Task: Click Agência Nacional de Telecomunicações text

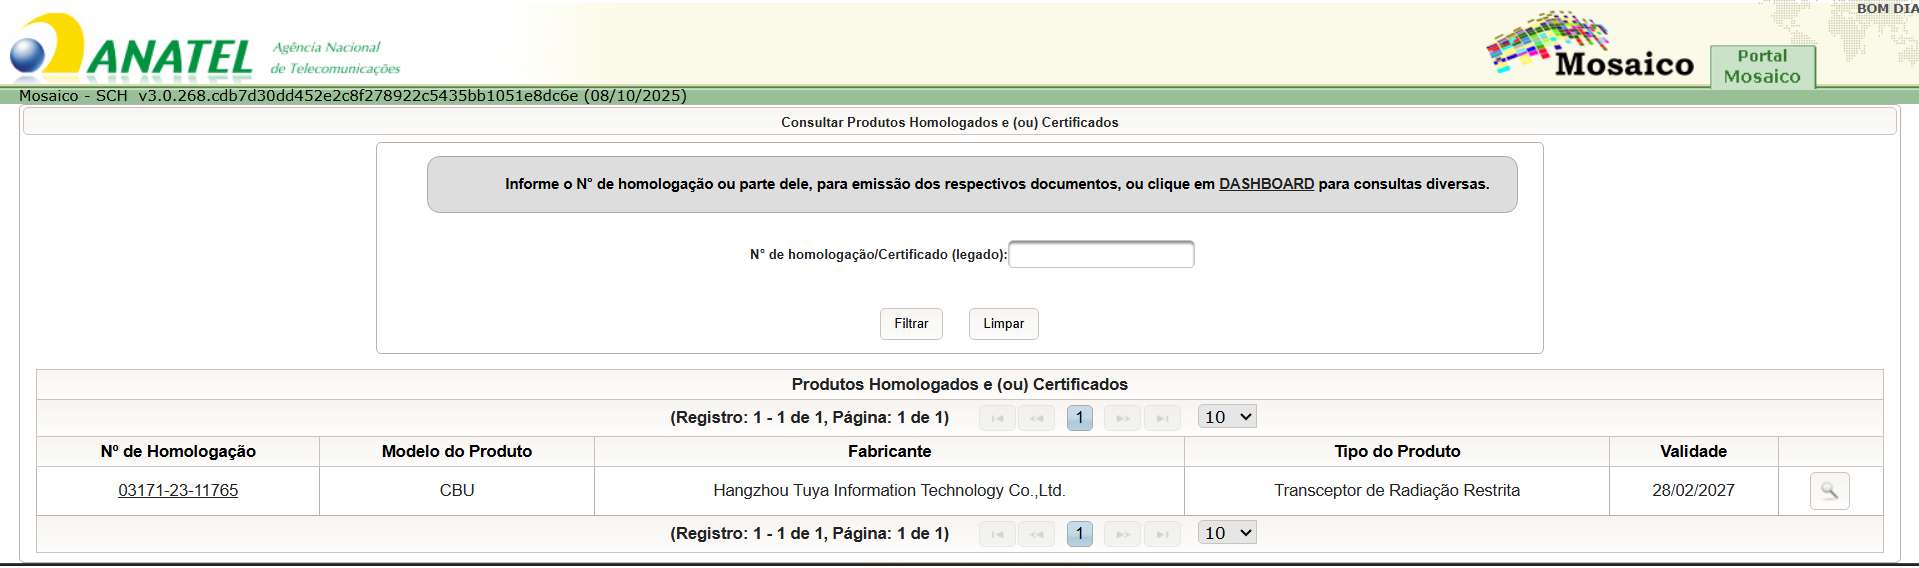Action: click(x=335, y=58)
